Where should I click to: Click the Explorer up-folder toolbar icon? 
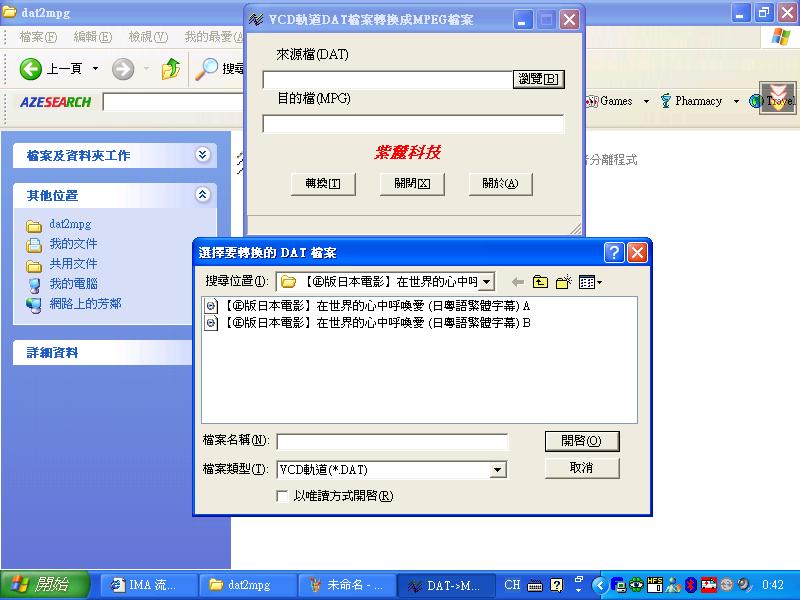coord(171,69)
